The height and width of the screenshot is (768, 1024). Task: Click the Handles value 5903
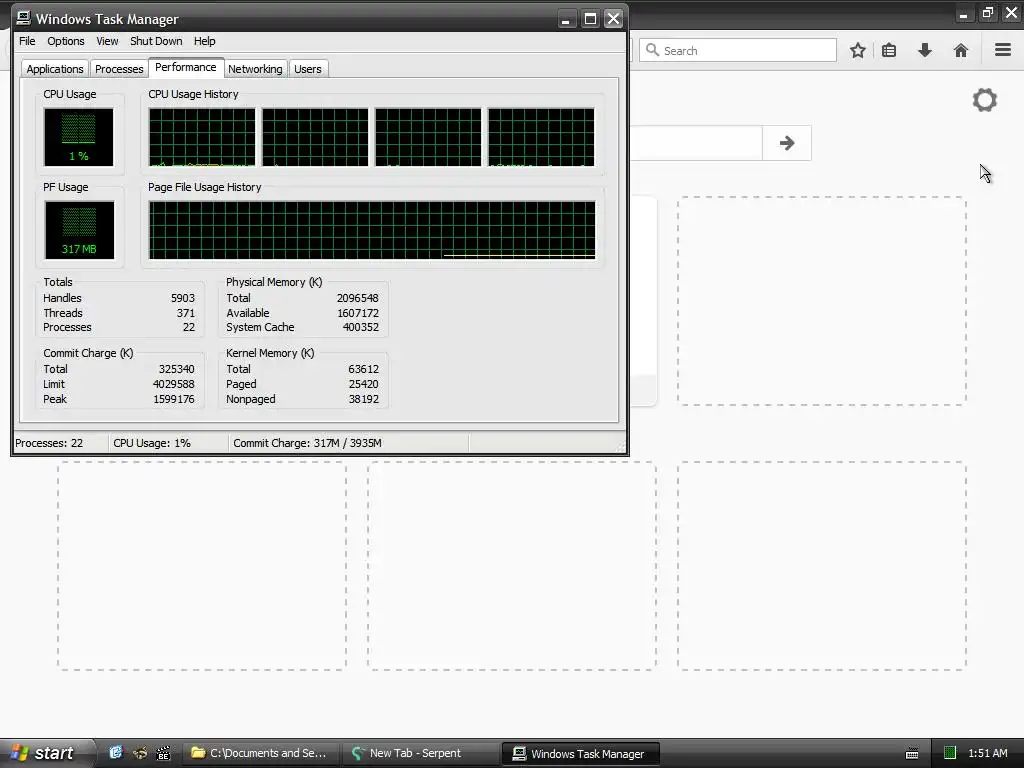[x=183, y=298]
